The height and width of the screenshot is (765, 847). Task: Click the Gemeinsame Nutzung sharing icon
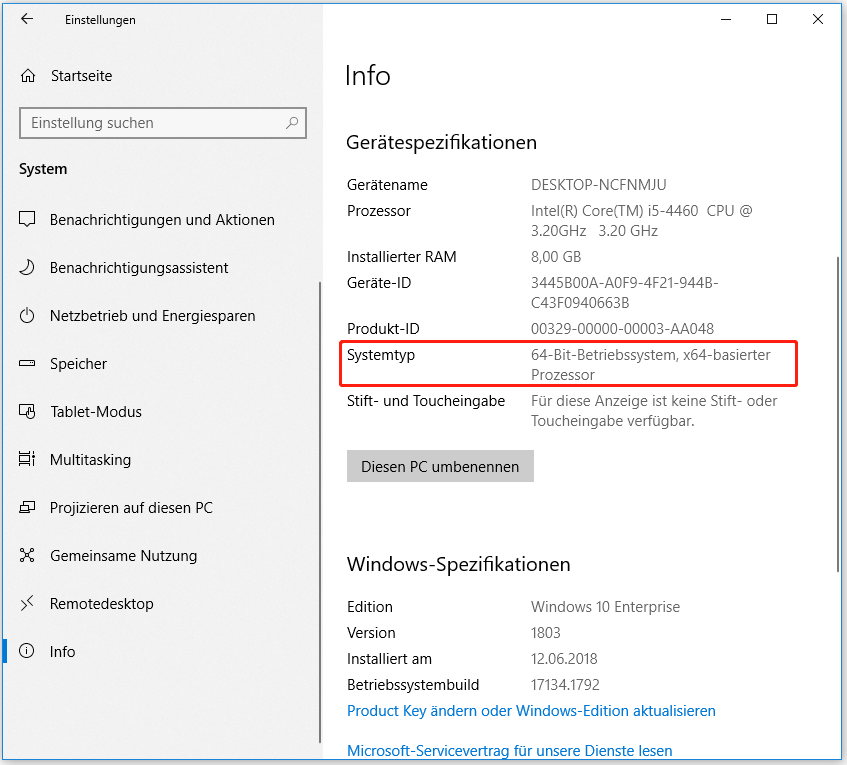(28, 555)
